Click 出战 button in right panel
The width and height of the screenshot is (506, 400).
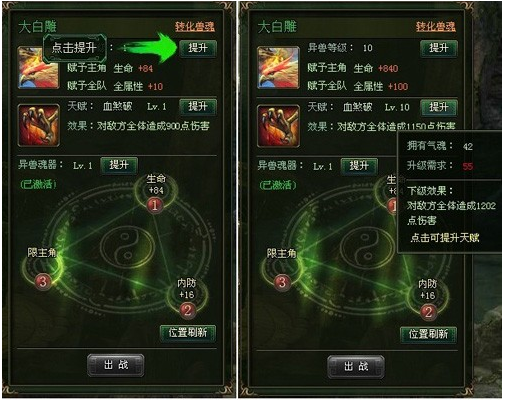tap(356, 367)
